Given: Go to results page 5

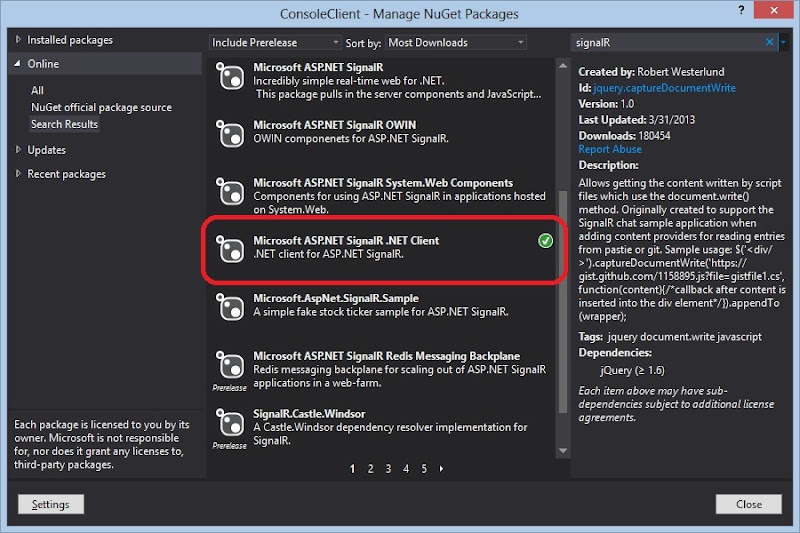Looking at the screenshot, I should [424, 468].
